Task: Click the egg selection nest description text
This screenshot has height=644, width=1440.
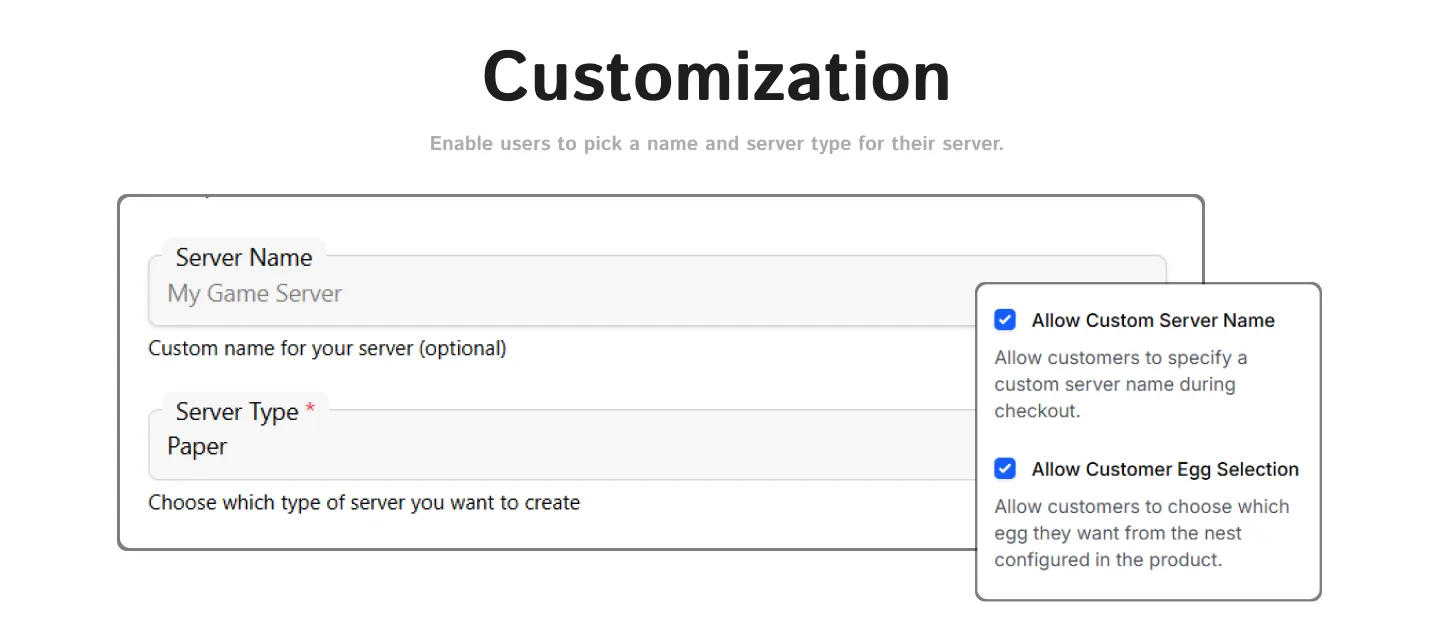Action: (x=1141, y=533)
